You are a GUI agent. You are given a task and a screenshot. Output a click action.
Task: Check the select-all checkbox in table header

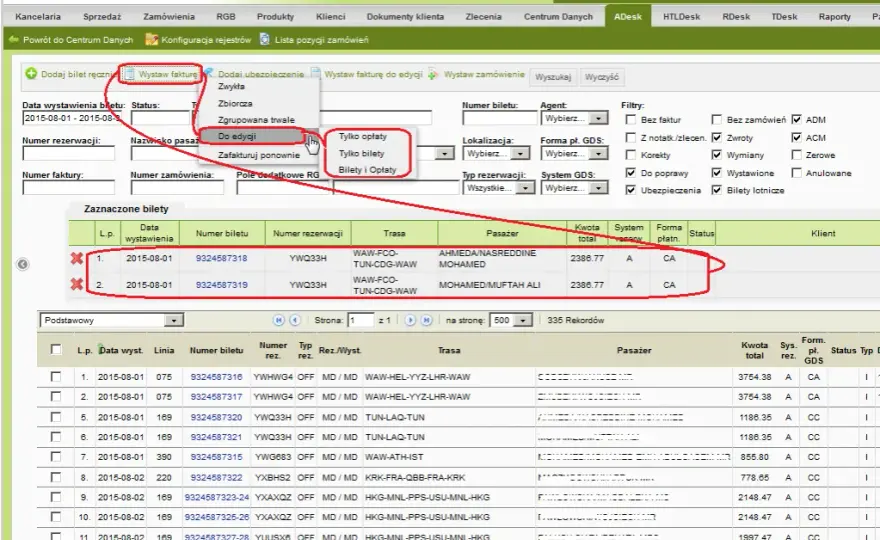tap(56, 349)
